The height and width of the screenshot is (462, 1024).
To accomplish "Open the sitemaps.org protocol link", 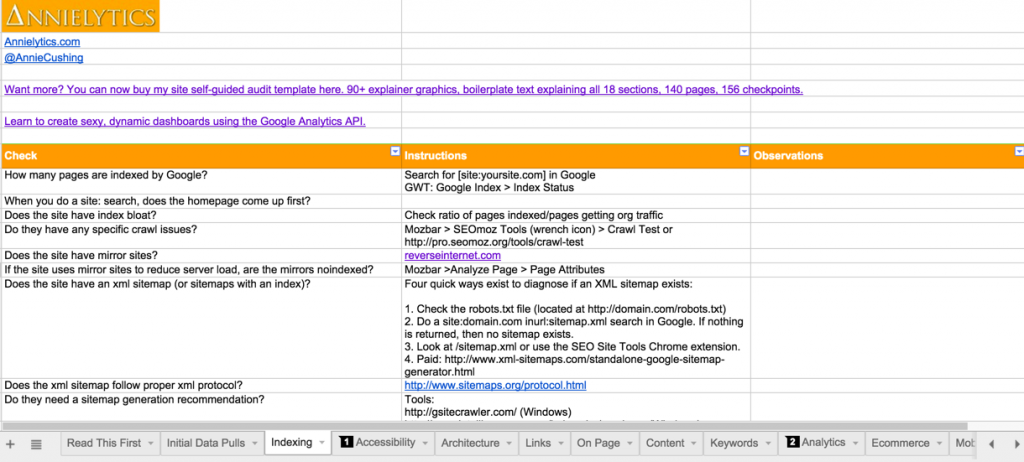I will click(x=496, y=386).
